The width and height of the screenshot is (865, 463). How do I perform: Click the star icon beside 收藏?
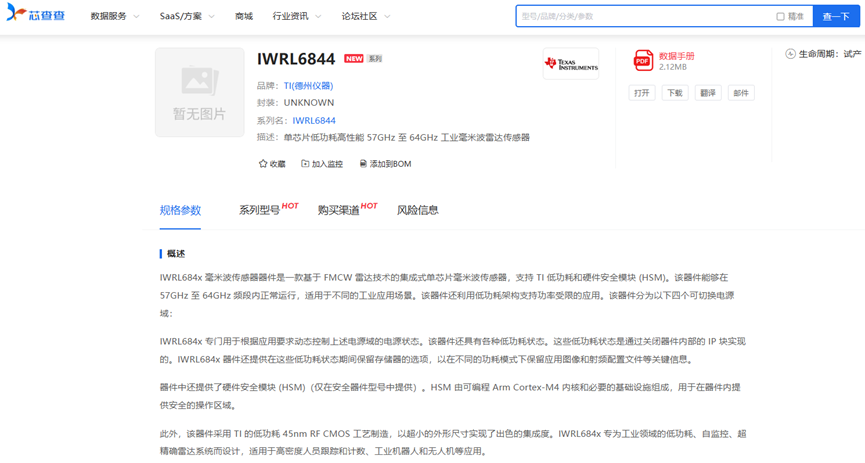click(x=263, y=164)
